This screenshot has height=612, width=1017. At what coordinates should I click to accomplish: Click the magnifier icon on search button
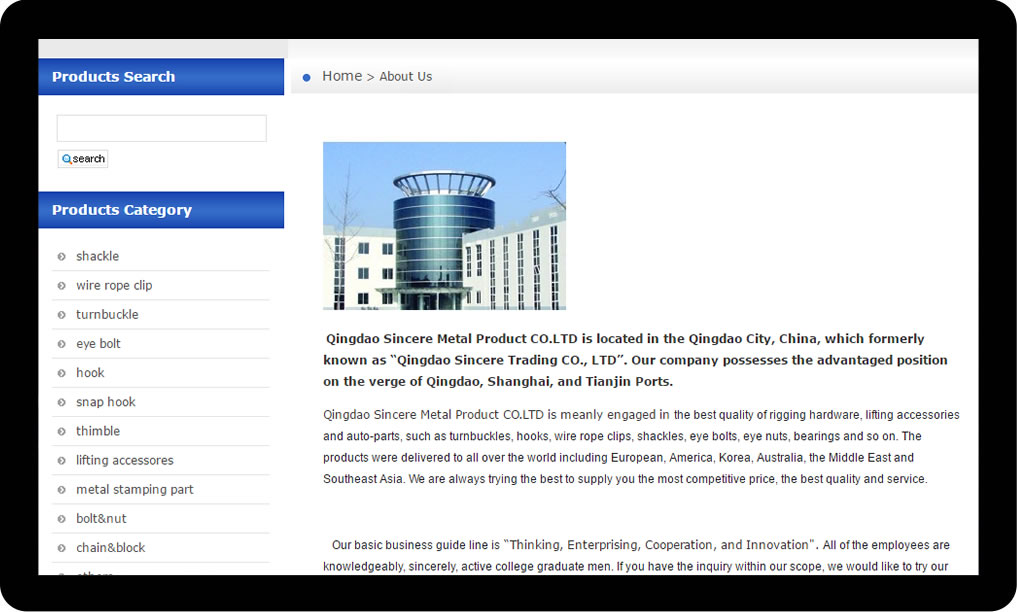coord(66,159)
